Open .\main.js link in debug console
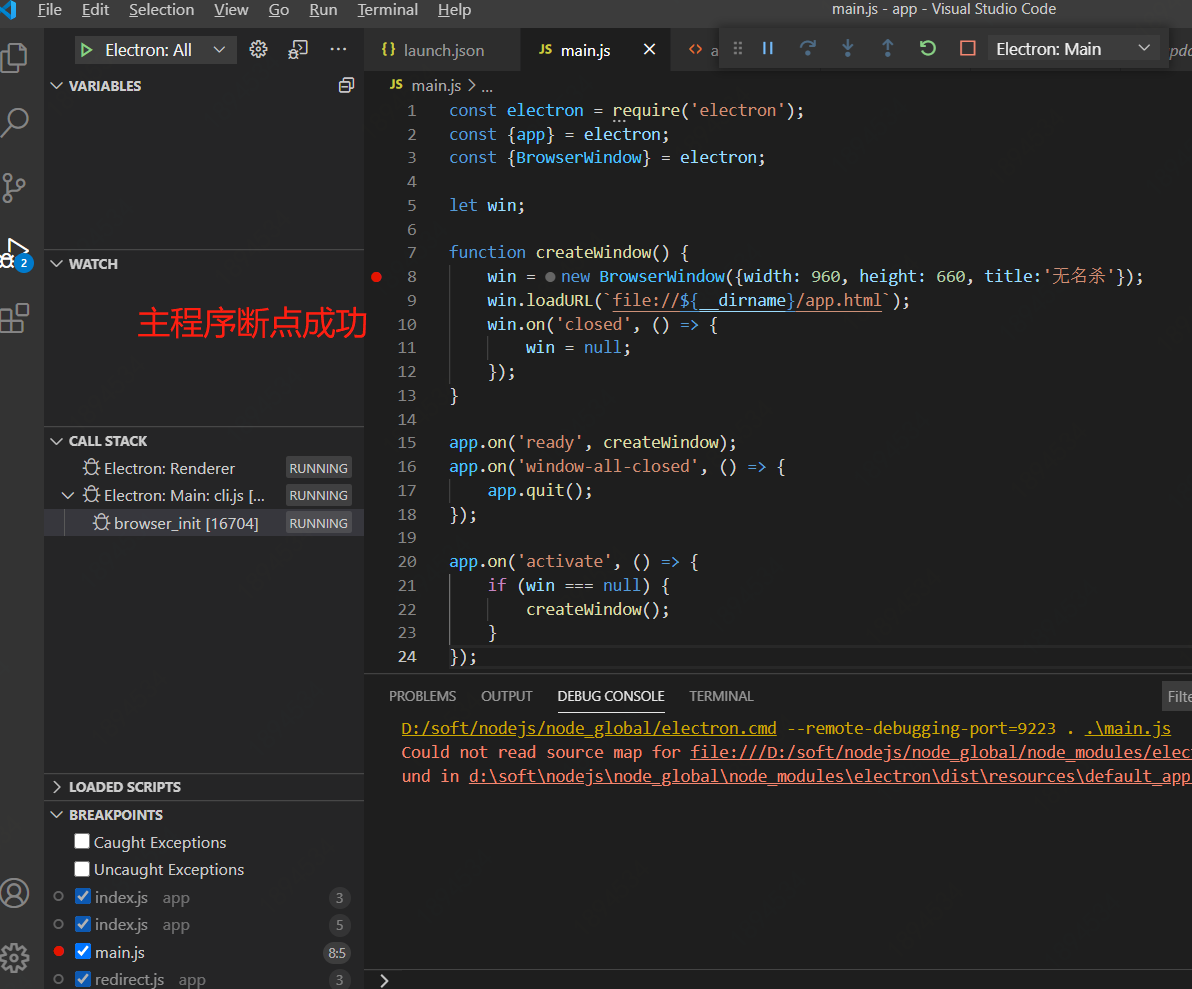Screen dimensions: 1192x989 pos(1127,728)
